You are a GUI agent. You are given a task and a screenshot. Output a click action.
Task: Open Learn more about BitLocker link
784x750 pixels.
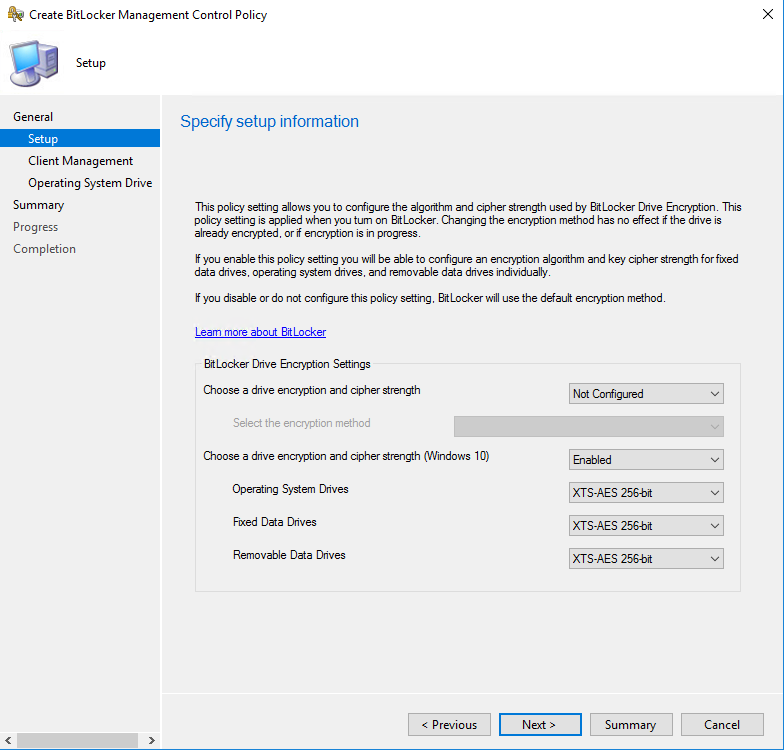click(260, 332)
